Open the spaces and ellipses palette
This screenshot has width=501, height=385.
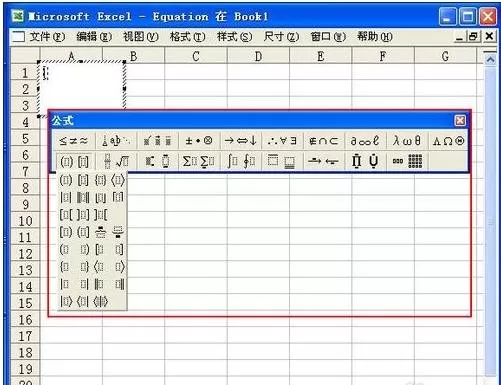[x=116, y=141]
